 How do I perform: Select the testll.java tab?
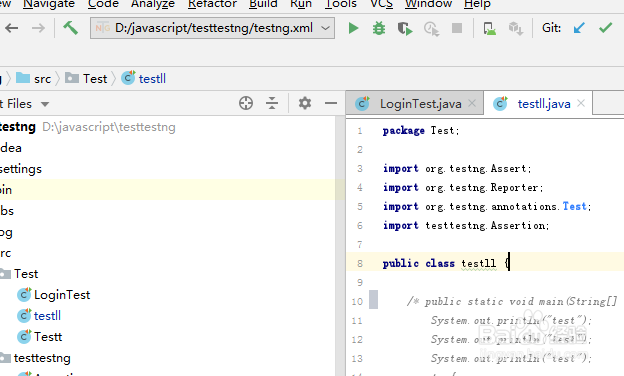(x=538, y=104)
